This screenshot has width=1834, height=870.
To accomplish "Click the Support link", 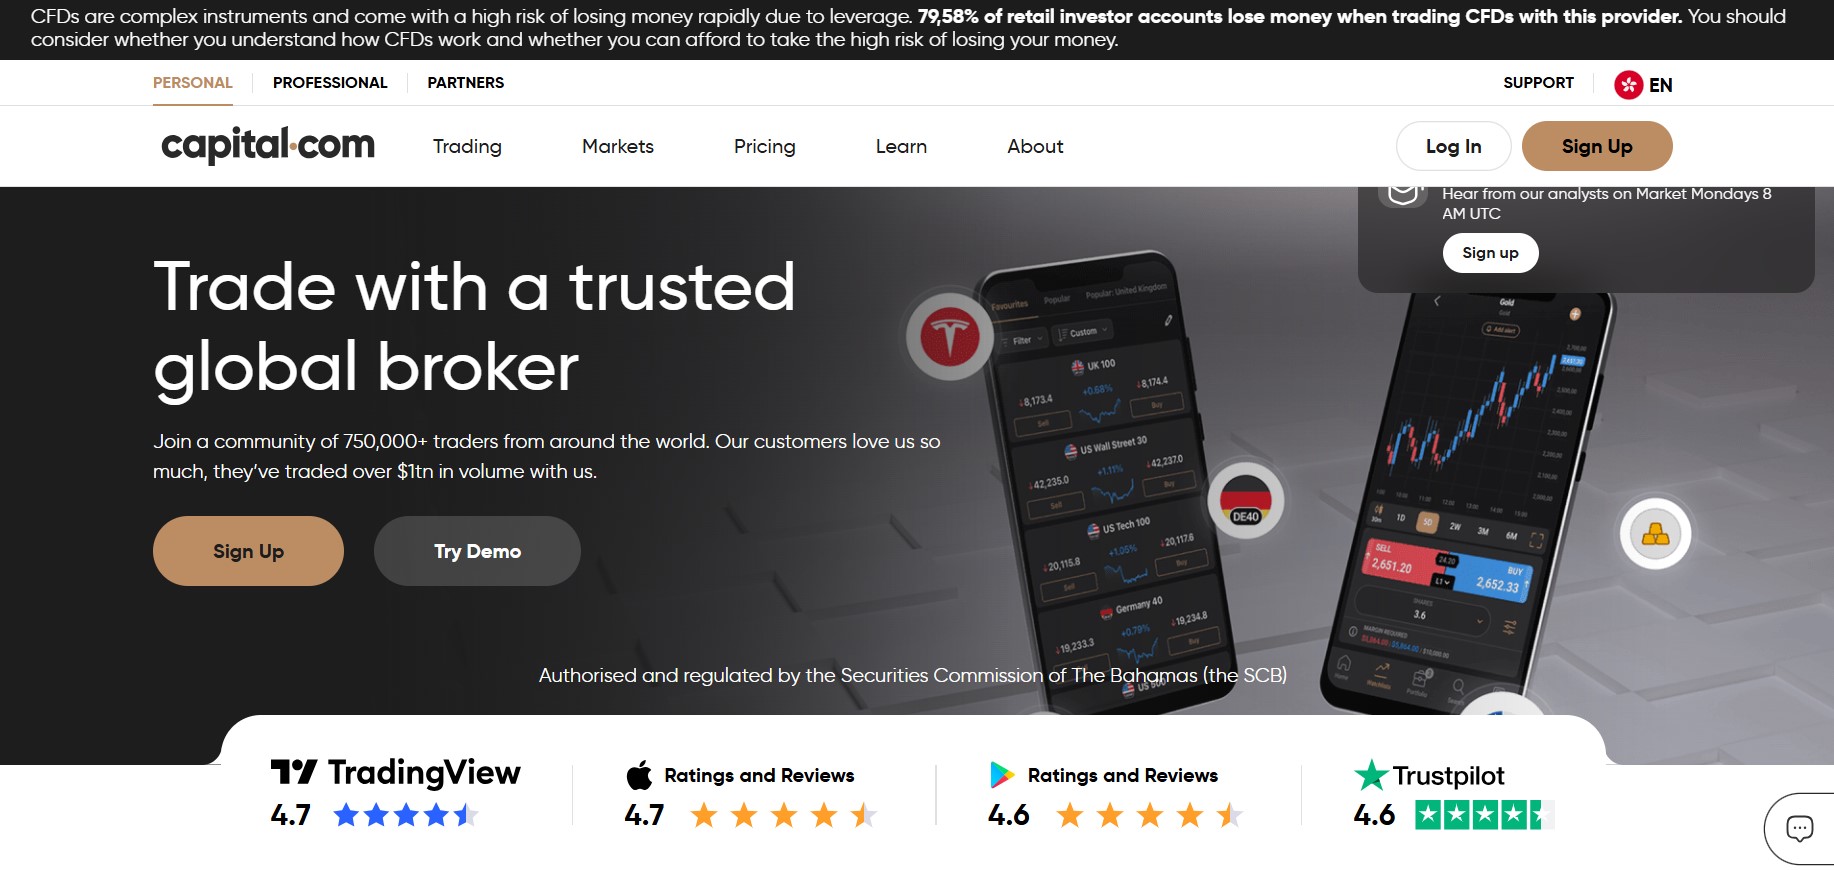I will [1538, 82].
